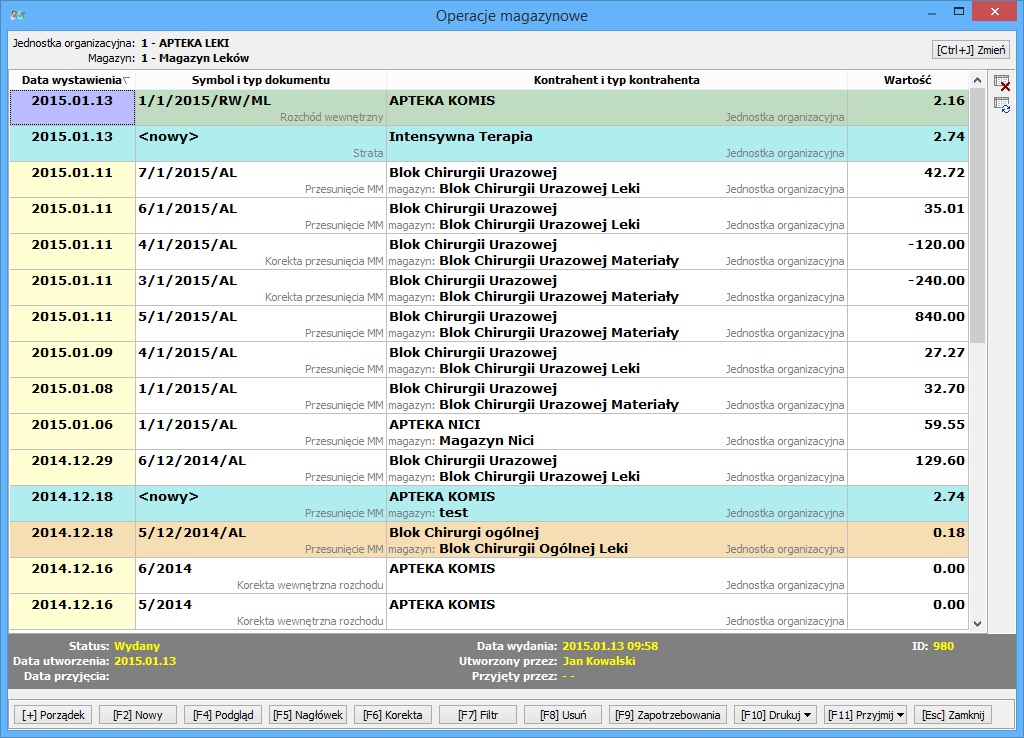Open the [F11] Przyjmij dropdown
The height and width of the screenshot is (738, 1024).
tap(865, 715)
